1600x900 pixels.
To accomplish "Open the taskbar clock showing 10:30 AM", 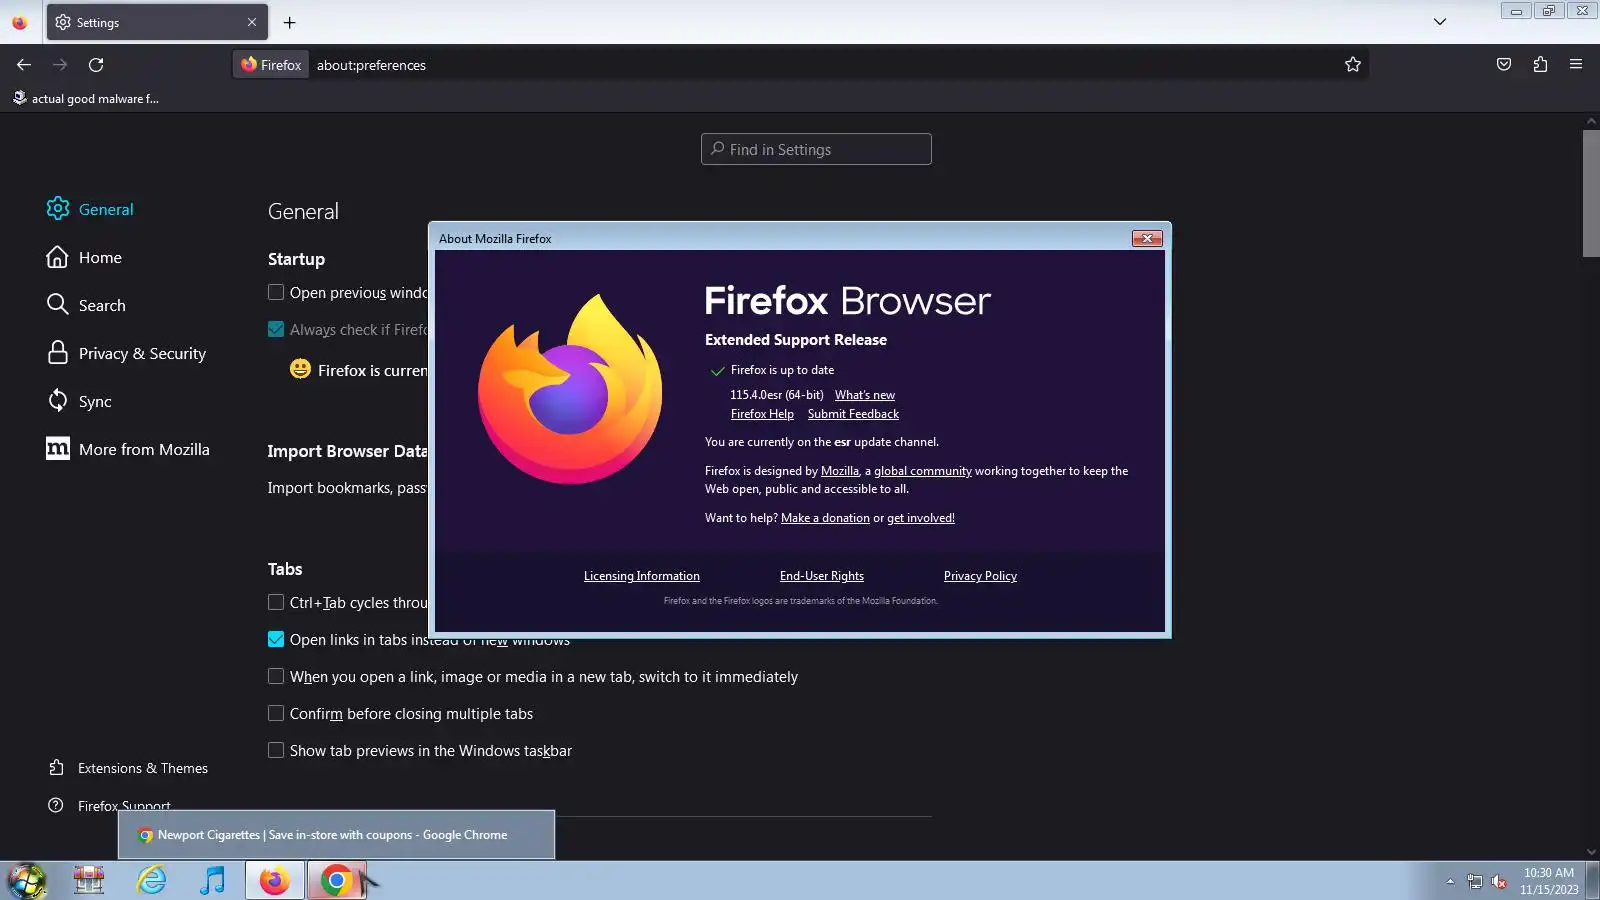I will point(1549,881).
